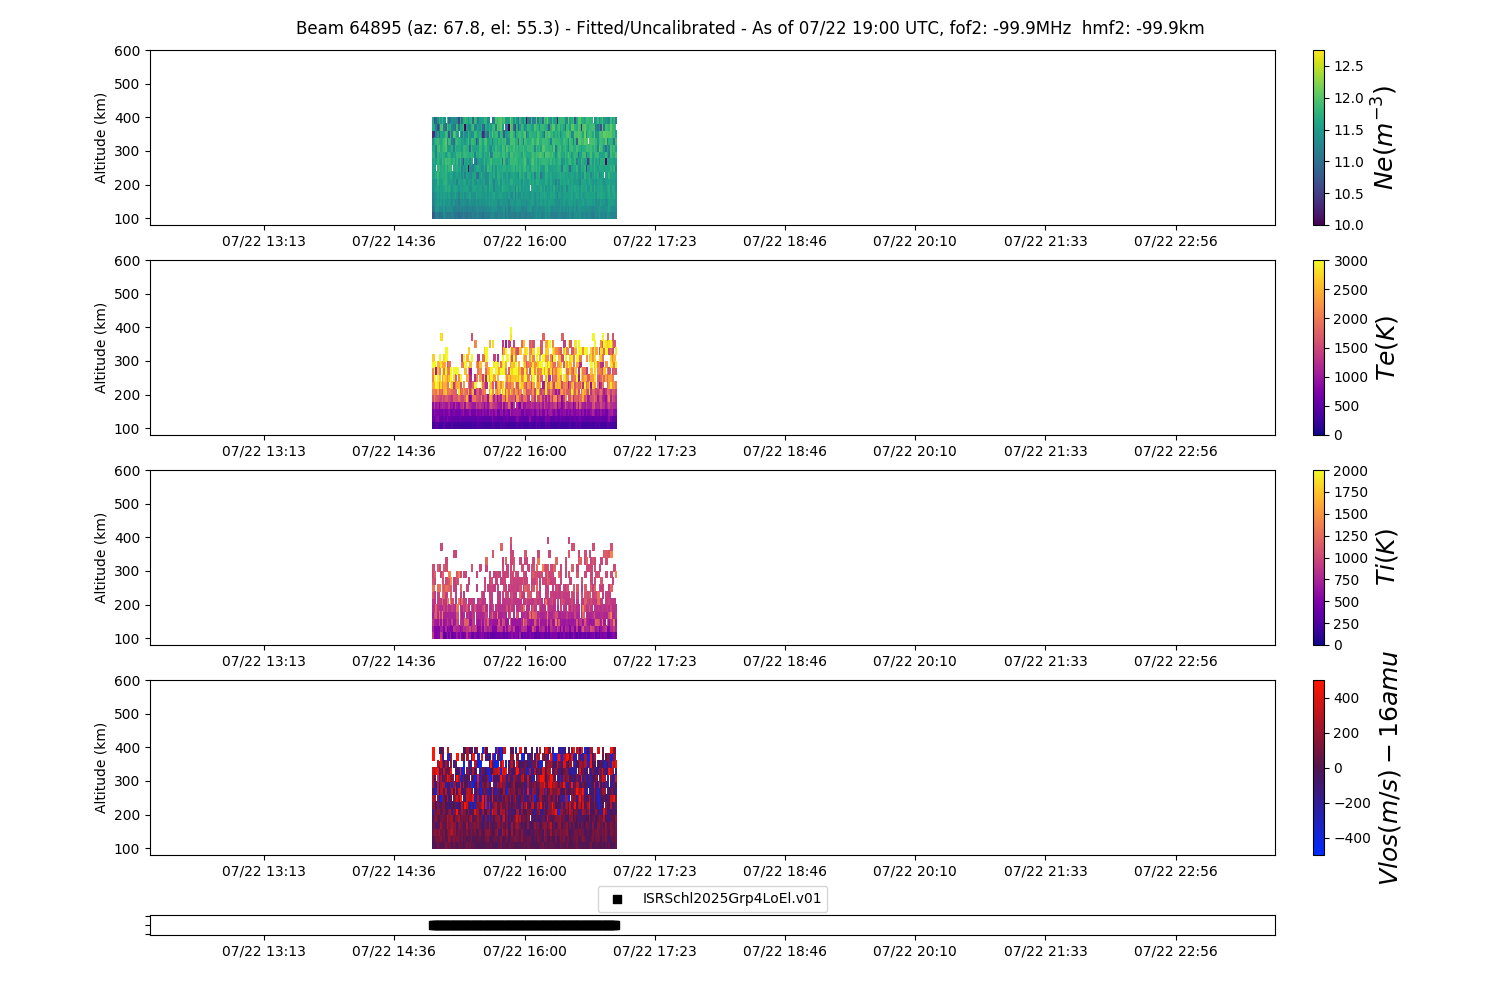This screenshot has height=1000, width=1500.
Task: Click 07/22 16:00 tick under bottom timeline strip
Action: [524, 951]
